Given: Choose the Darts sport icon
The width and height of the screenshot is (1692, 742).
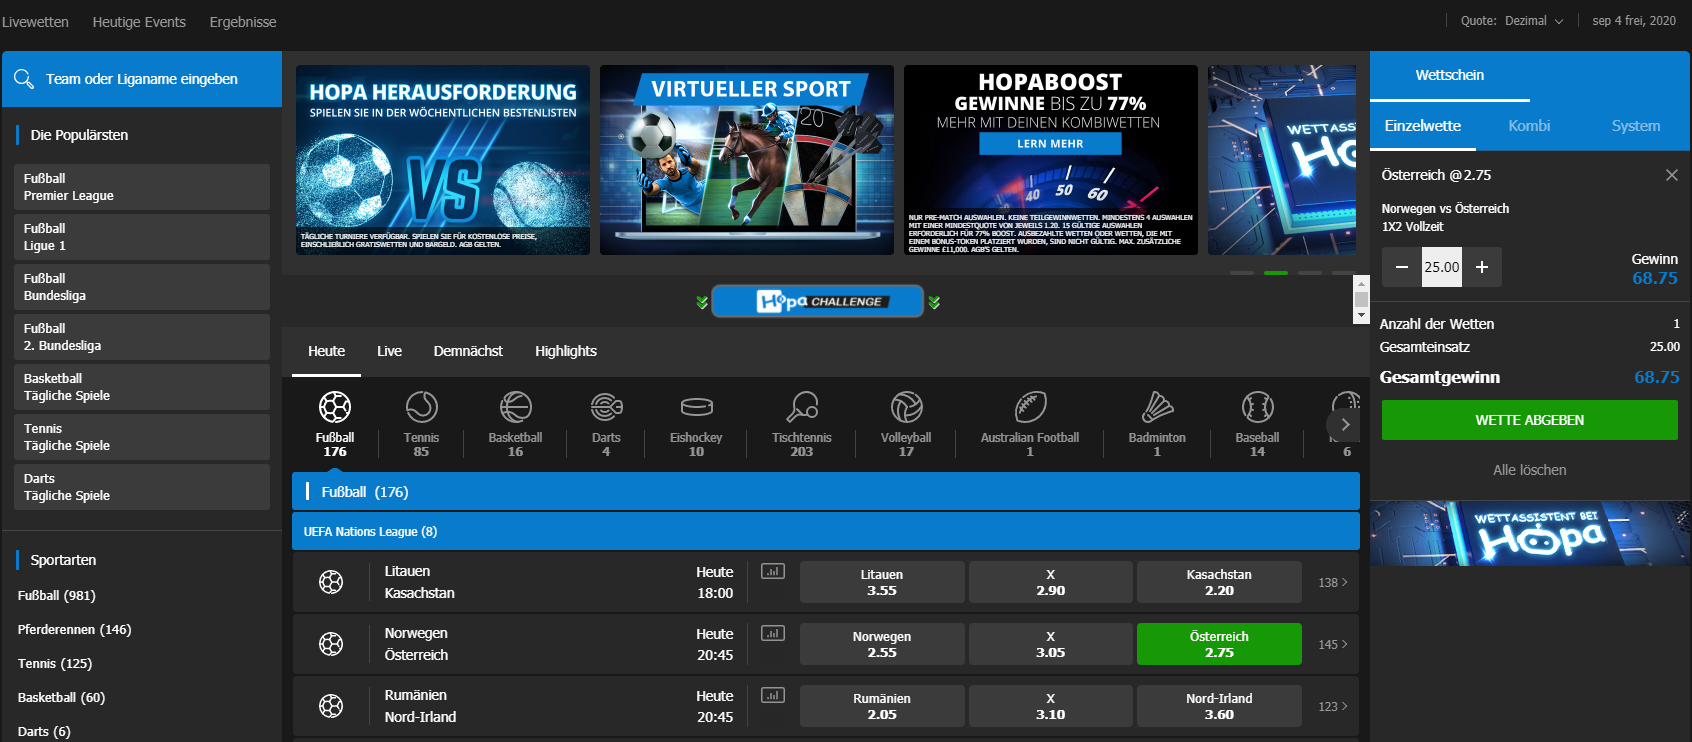Looking at the screenshot, I should point(606,408).
